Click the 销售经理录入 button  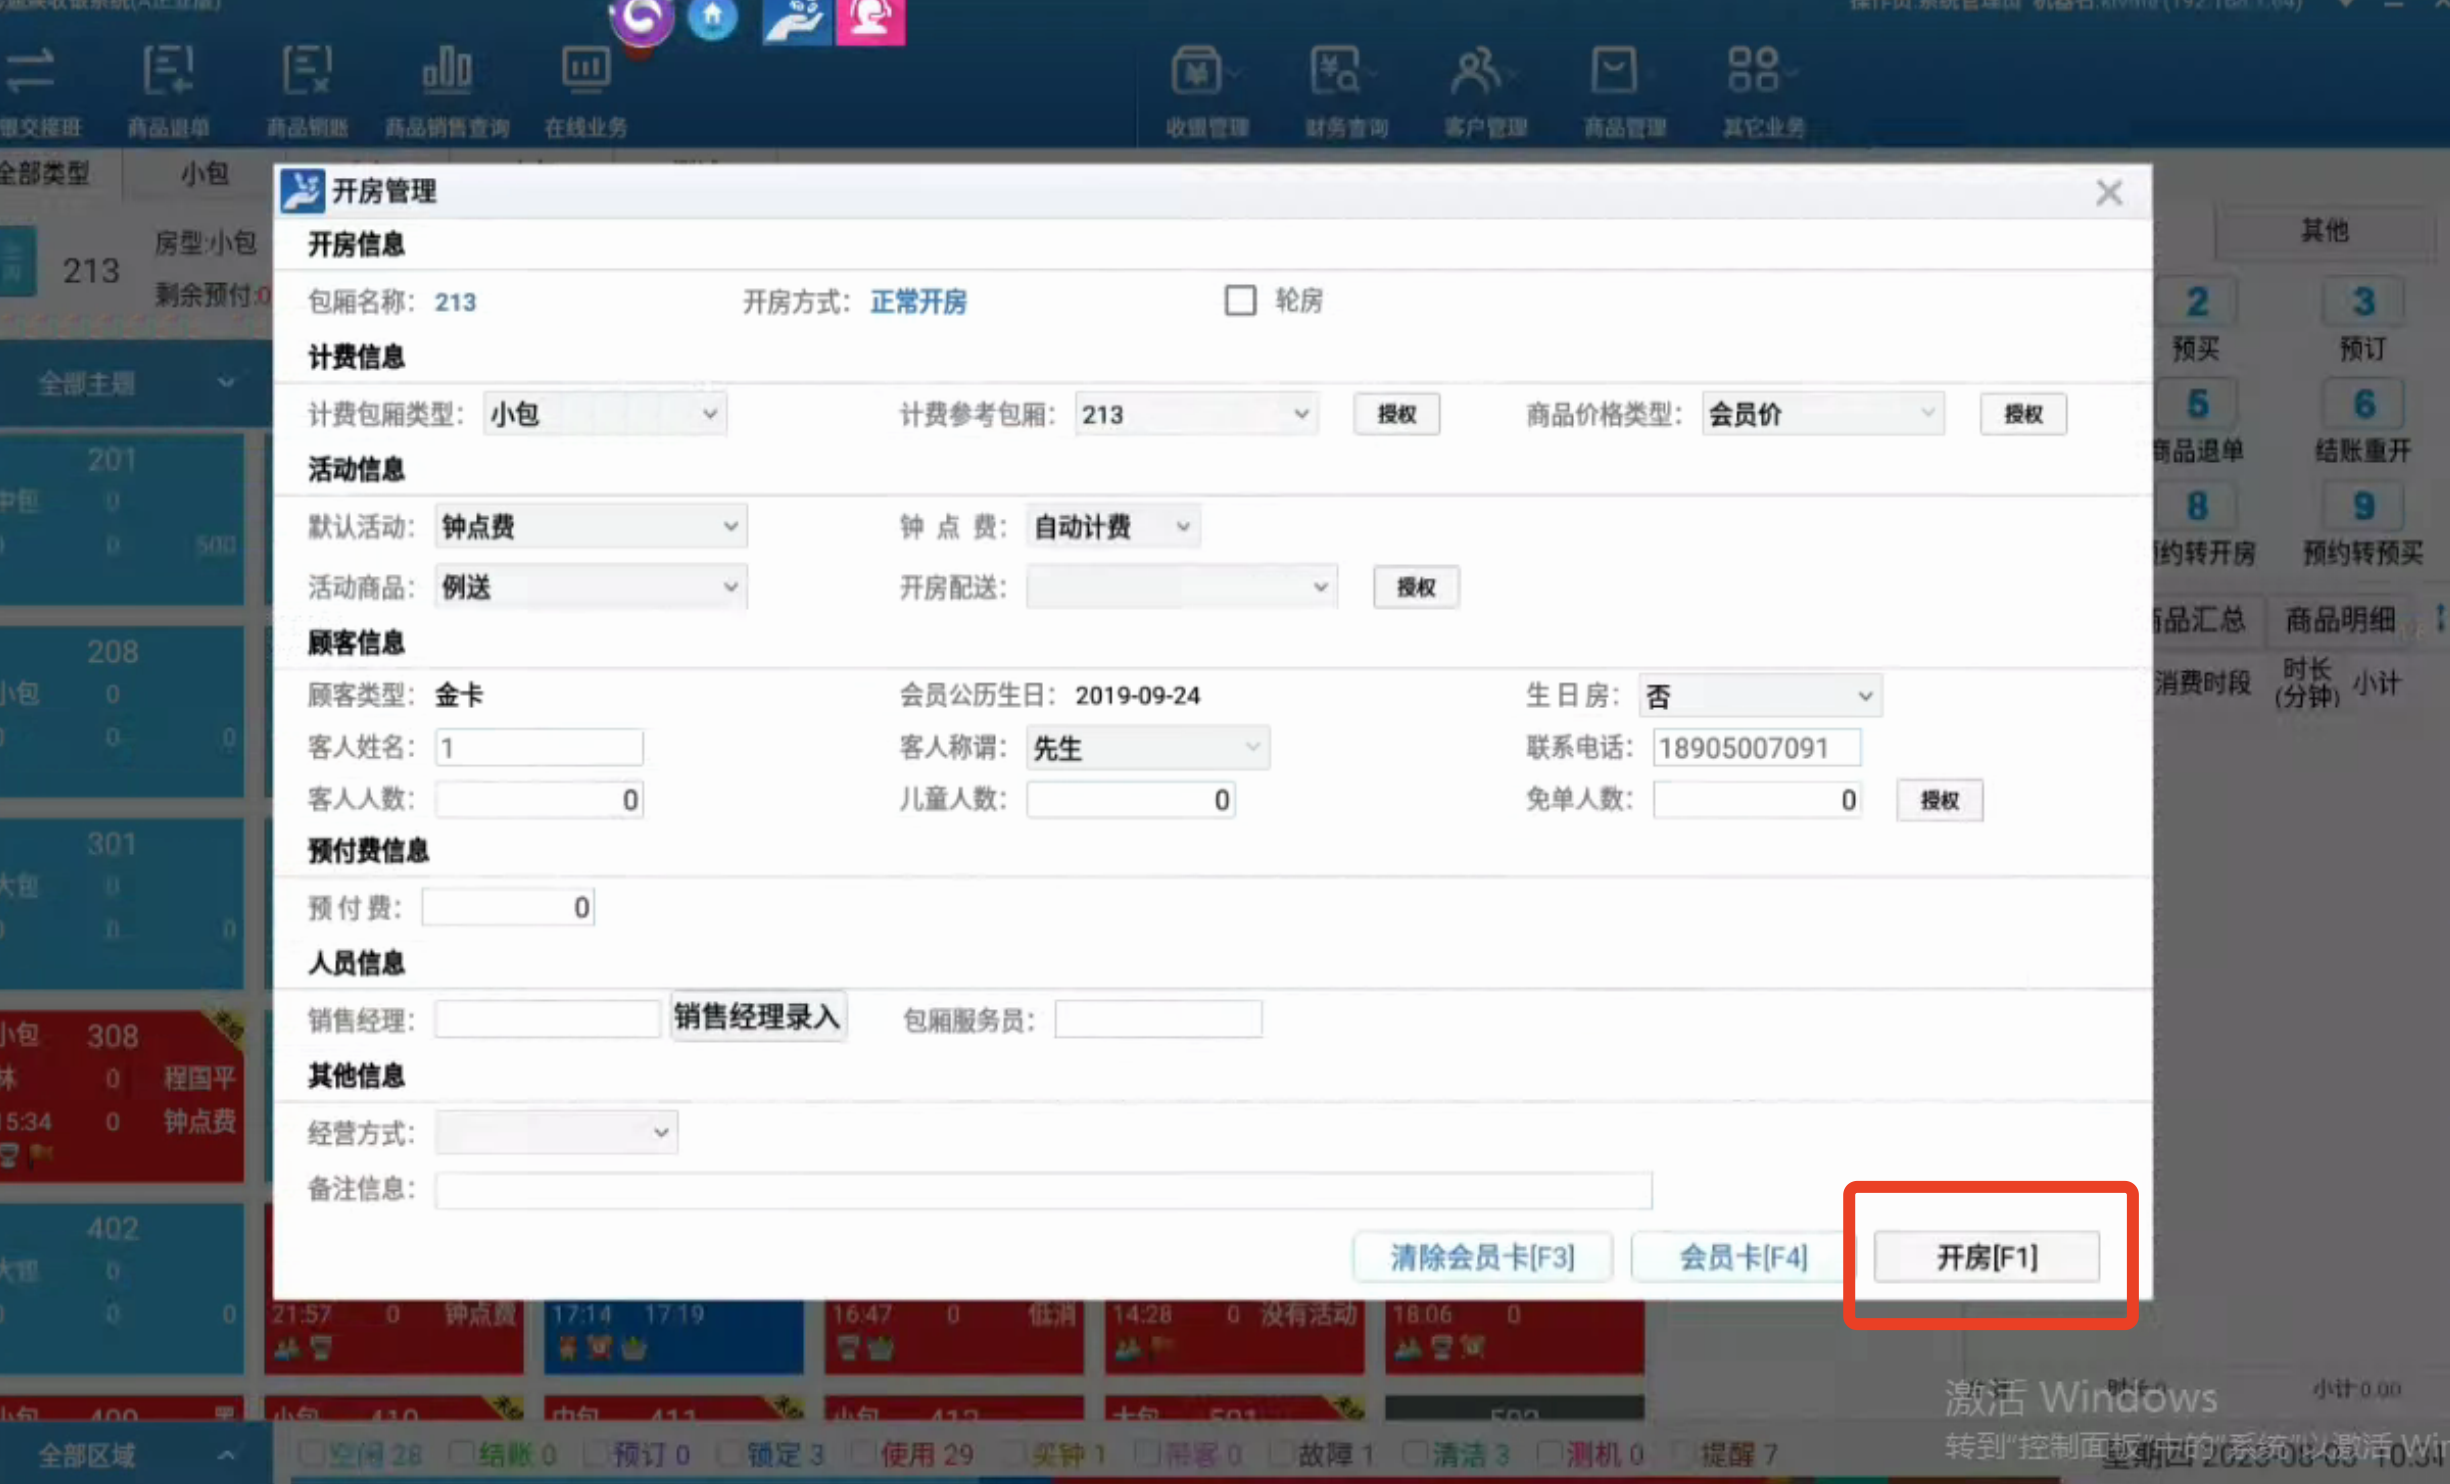[757, 1017]
